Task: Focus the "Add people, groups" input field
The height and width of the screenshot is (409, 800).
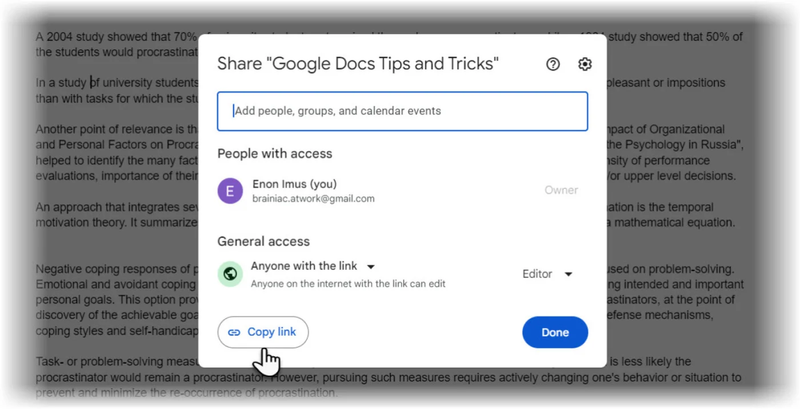Action: [403, 111]
